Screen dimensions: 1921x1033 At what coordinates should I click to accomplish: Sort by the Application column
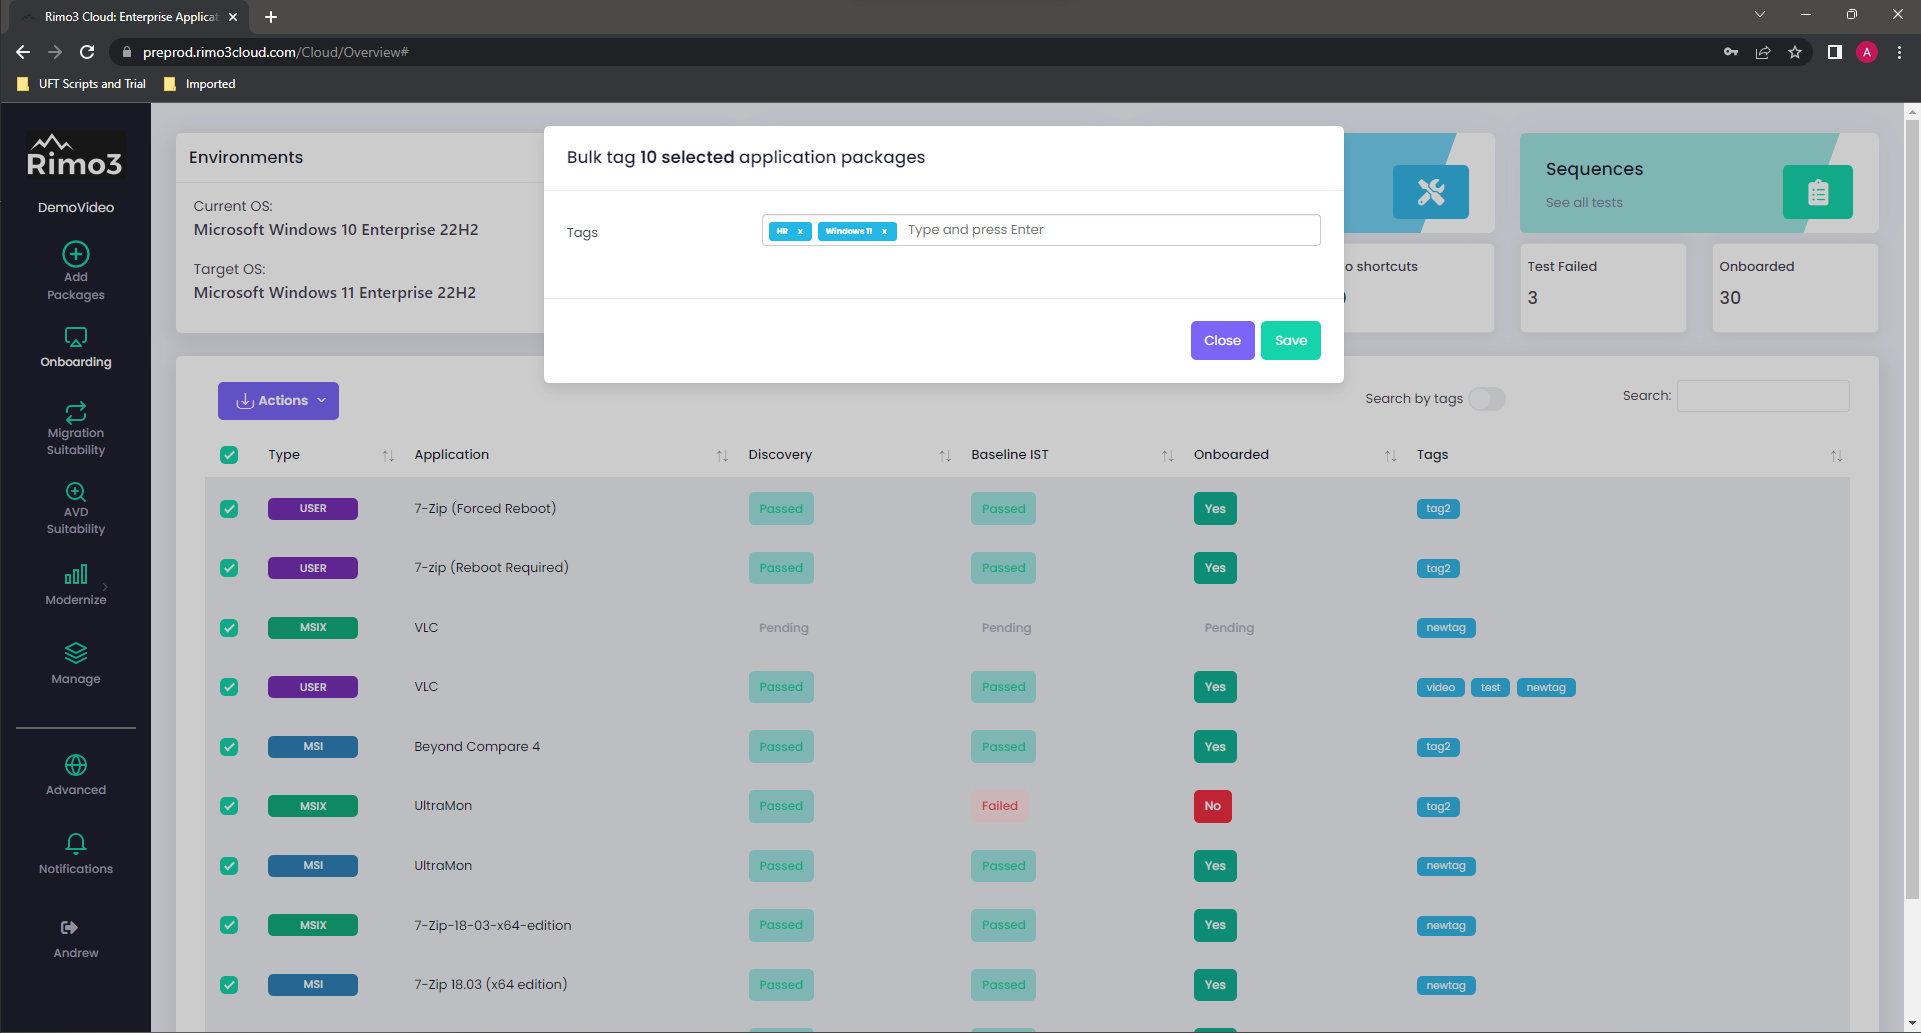(721, 456)
